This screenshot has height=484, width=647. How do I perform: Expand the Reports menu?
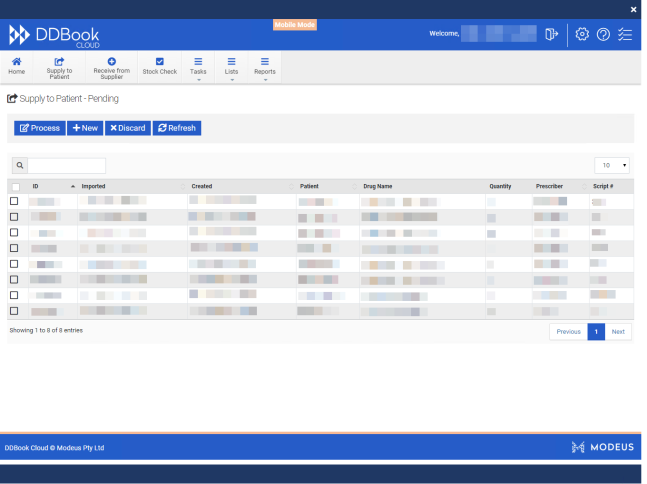264,66
